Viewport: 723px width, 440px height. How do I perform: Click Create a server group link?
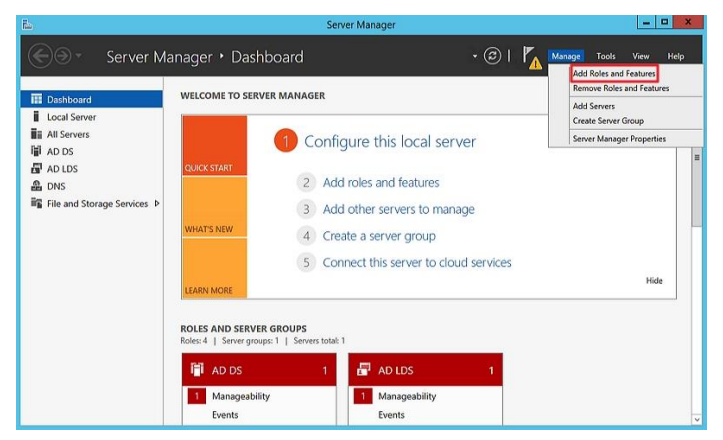click(x=379, y=236)
